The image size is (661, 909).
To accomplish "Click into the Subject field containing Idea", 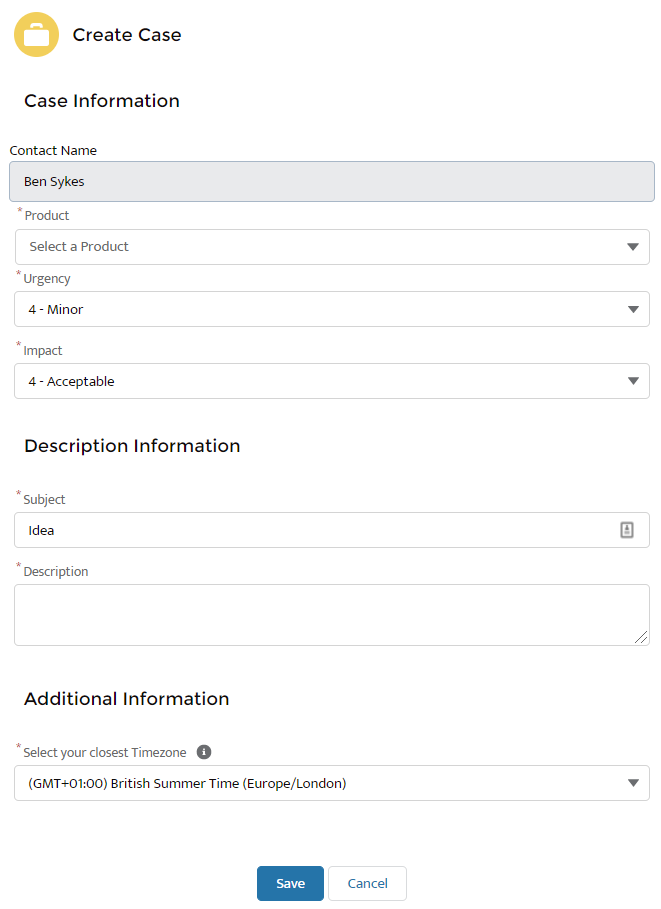I will pos(332,530).
